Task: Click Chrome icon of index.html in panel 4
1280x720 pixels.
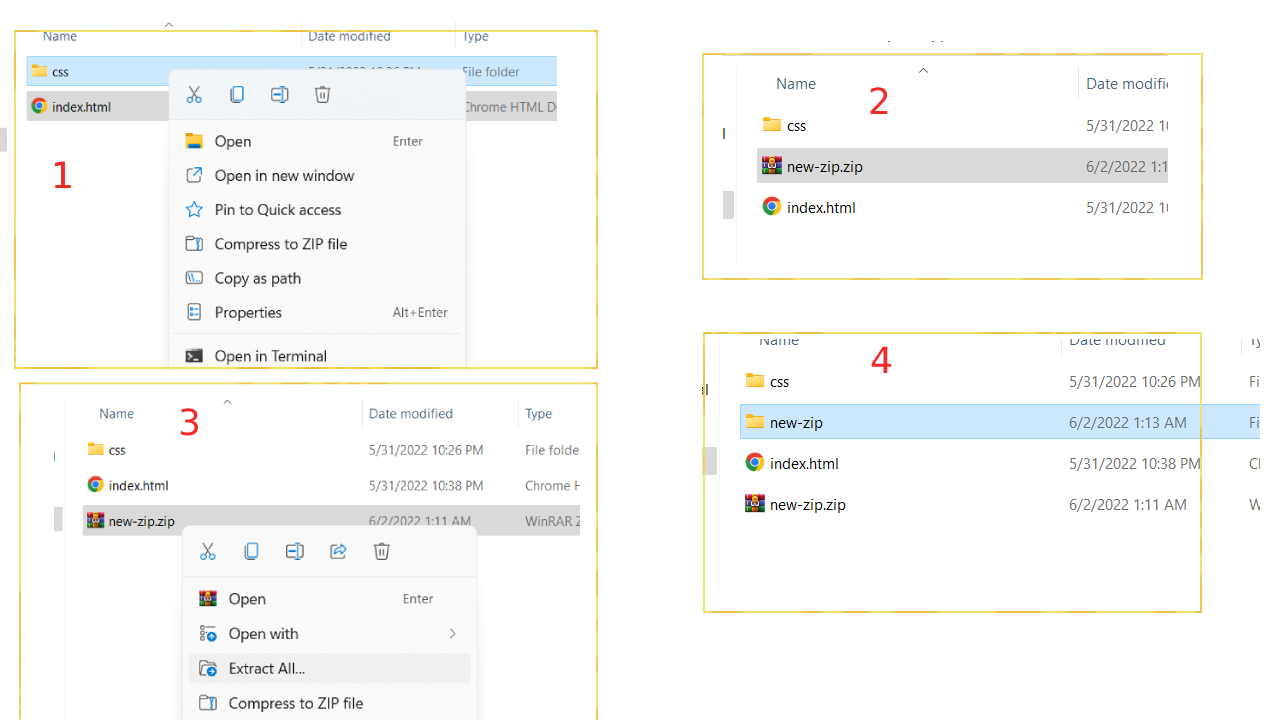Action: (755, 462)
